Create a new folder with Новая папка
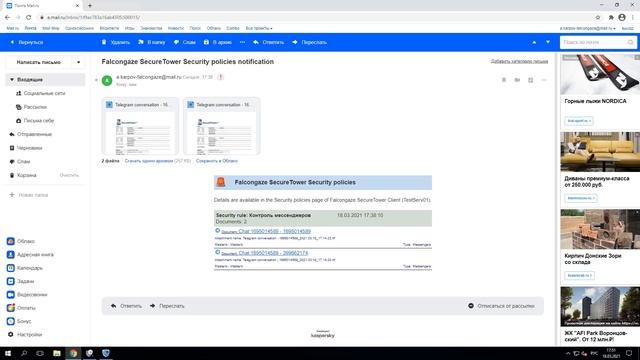This screenshot has width=640, height=360. pyautogui.click(x=29, y=195)
